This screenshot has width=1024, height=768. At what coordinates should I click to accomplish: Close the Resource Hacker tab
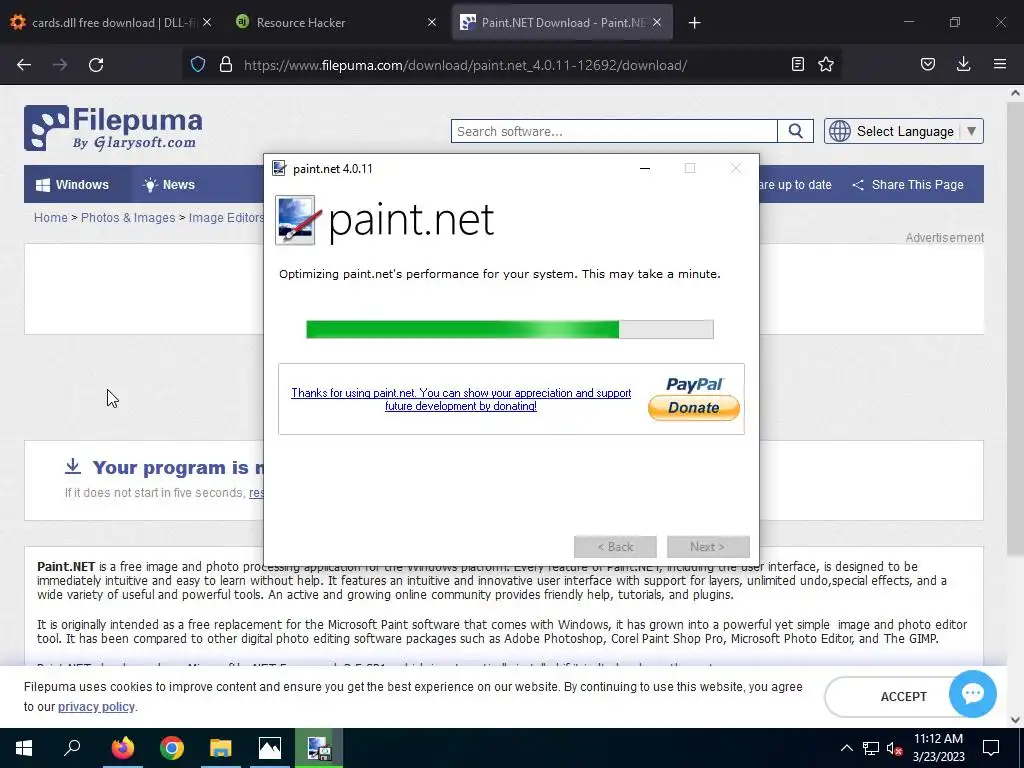(432, 22)
